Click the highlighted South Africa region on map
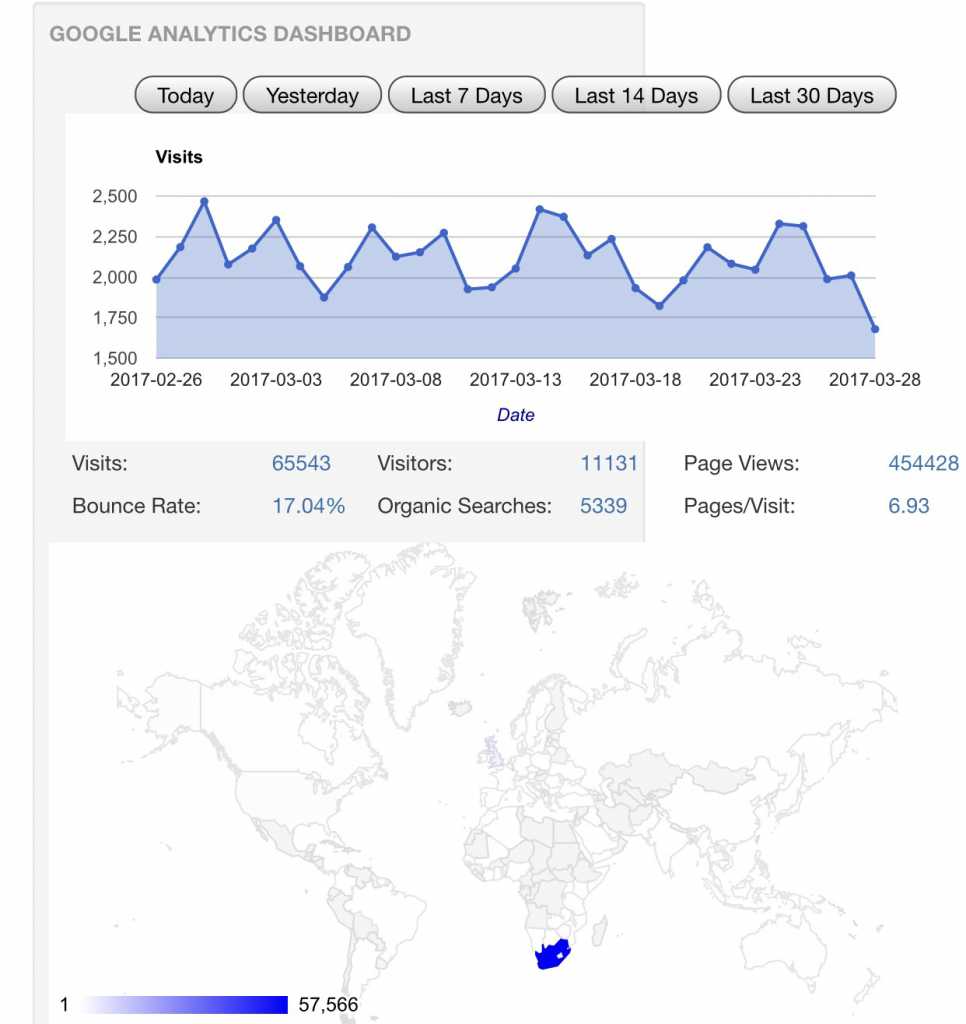 click(x=551, y=955)
